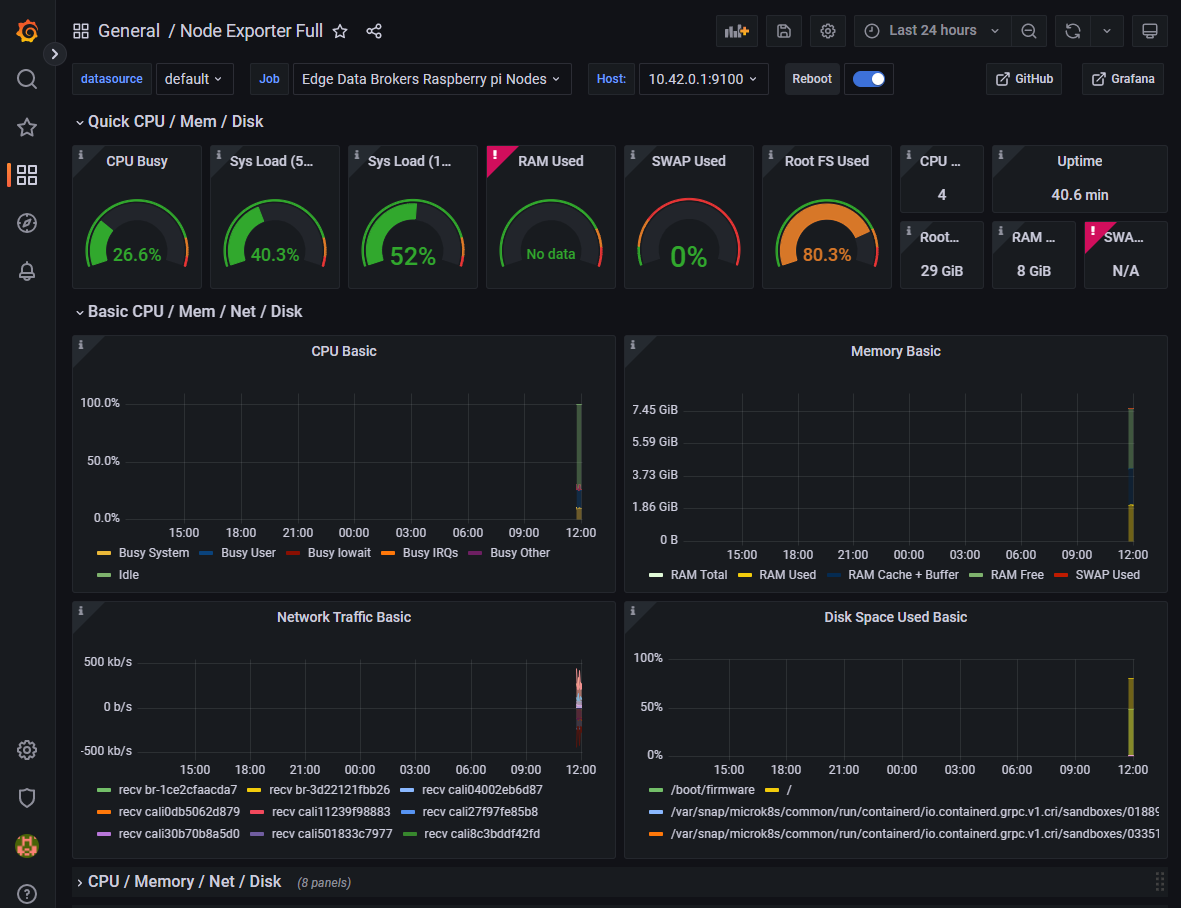The image size is (1181, 908).
Task: Open the Grafana link button
Action: 1123,79
